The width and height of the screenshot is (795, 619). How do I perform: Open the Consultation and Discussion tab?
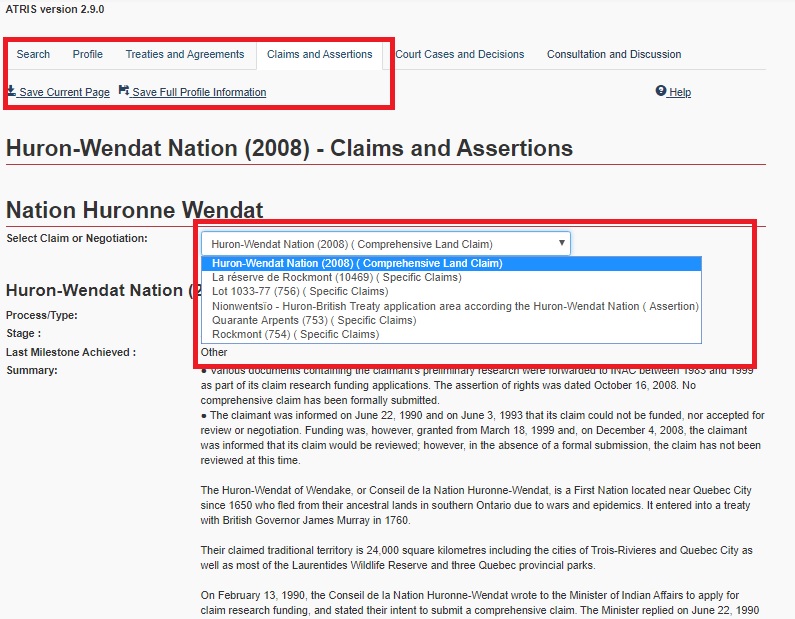pos(614,54)
